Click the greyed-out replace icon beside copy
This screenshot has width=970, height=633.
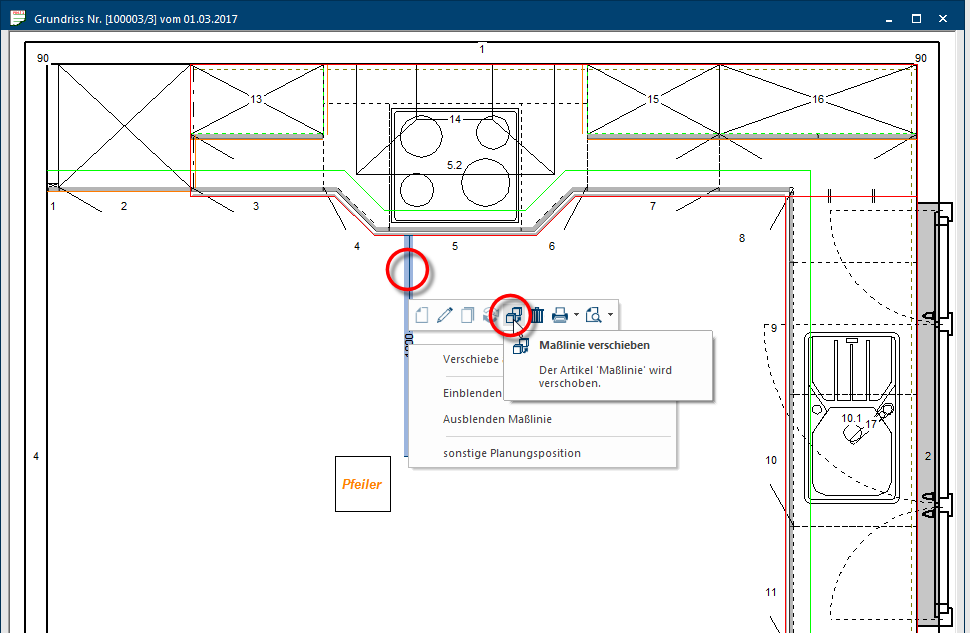pos(490,315)
